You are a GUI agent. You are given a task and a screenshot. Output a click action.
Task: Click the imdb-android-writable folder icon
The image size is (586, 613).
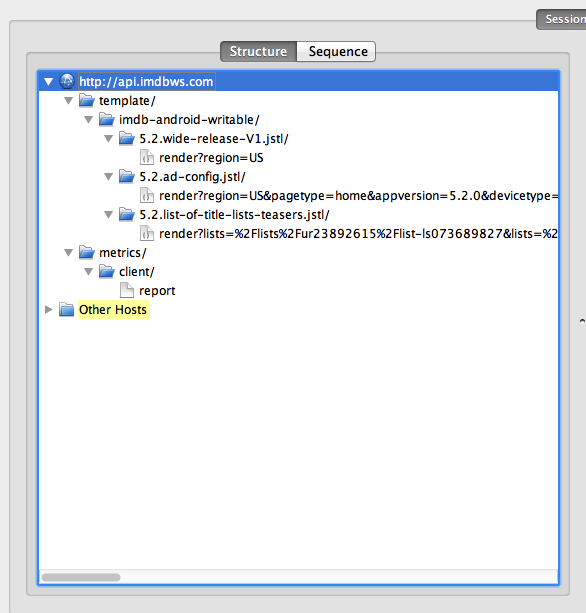[107, 119]
